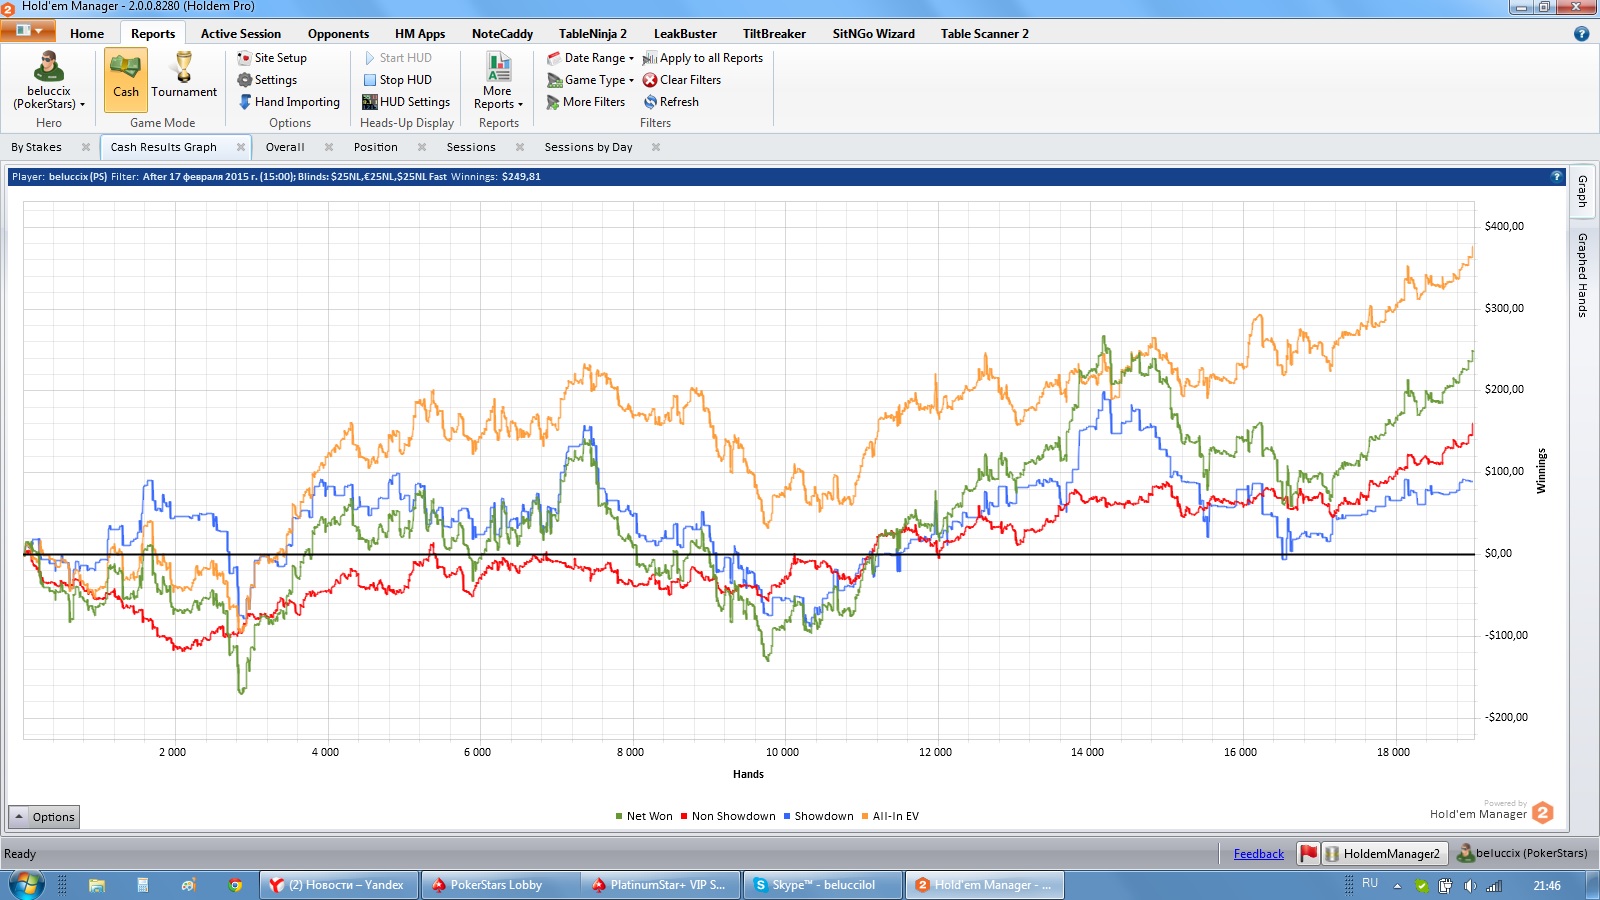Open the TiltBreaker tab
1600x900 pixels.
click(x=774, y=33)
